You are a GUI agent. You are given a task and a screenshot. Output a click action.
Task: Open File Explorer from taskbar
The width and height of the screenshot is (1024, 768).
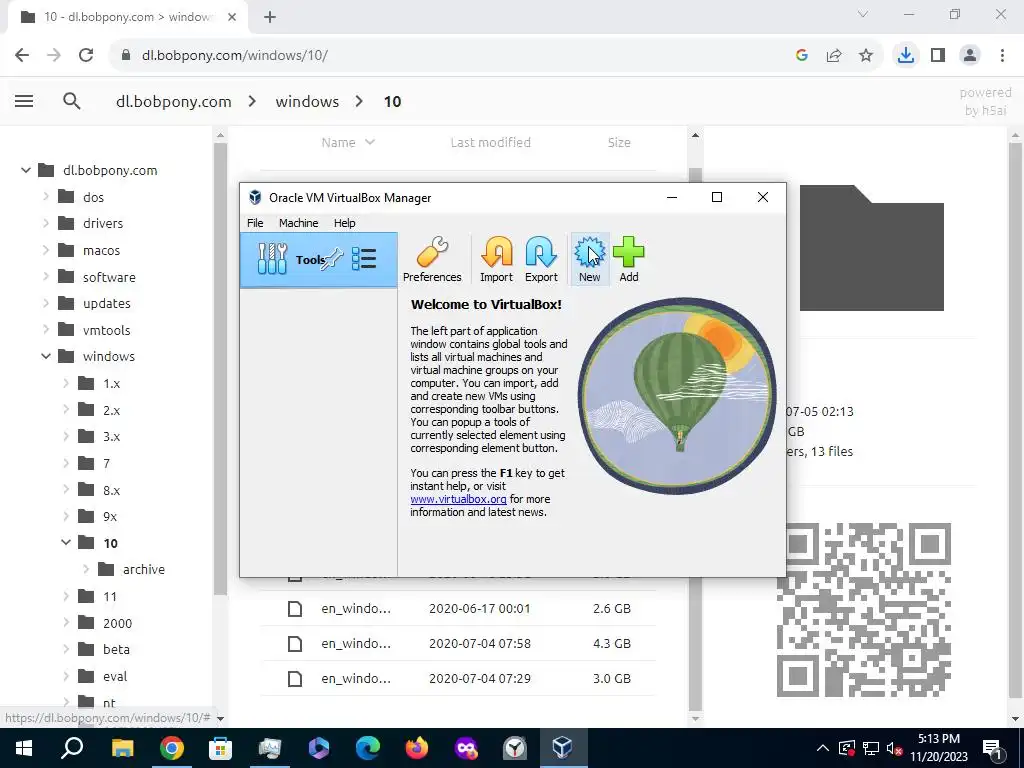[x=122, y=748]
